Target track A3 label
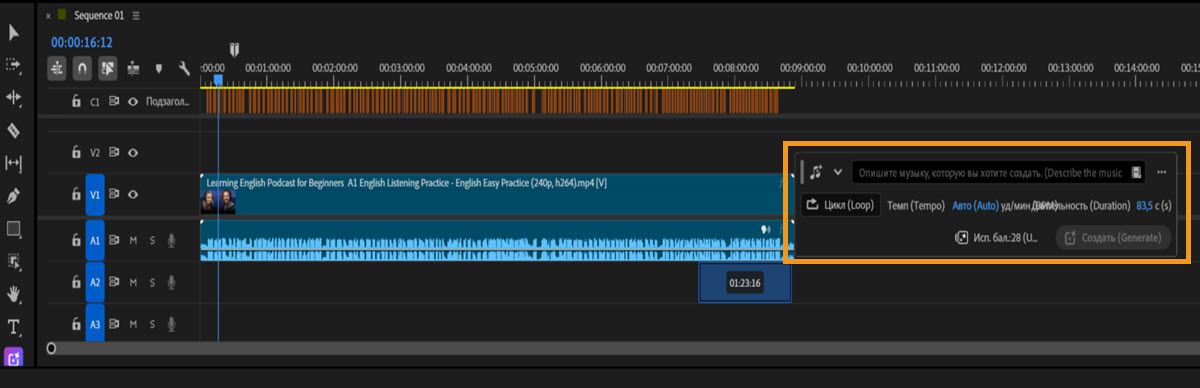 click(x=95, y=324)
